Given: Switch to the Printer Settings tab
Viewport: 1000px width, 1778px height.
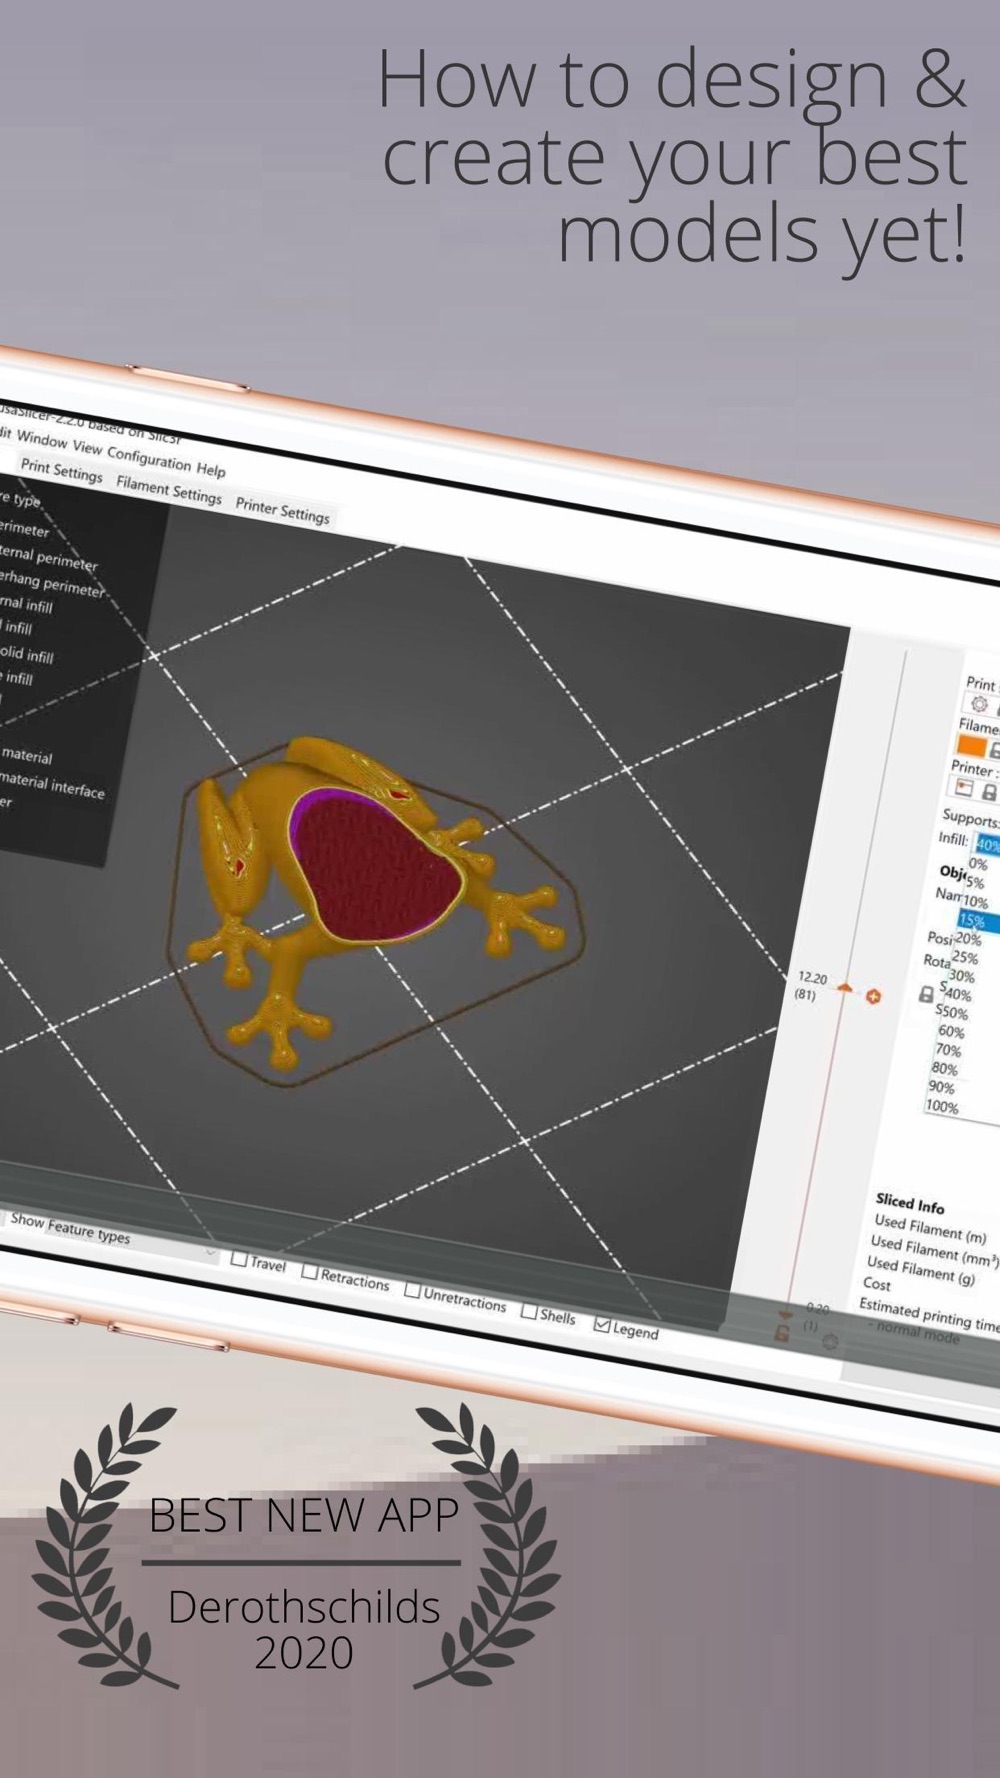Looking at the screenshot, I should 282,509.
